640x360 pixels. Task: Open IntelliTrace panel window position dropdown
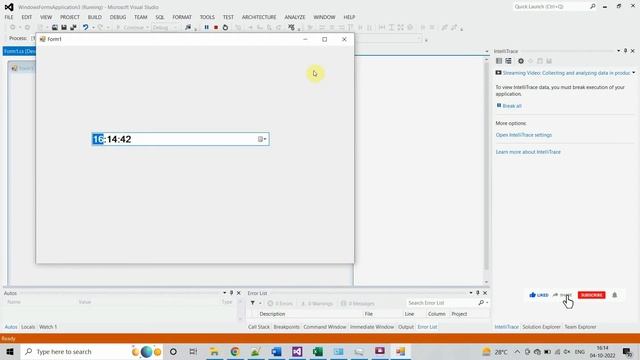618,51
